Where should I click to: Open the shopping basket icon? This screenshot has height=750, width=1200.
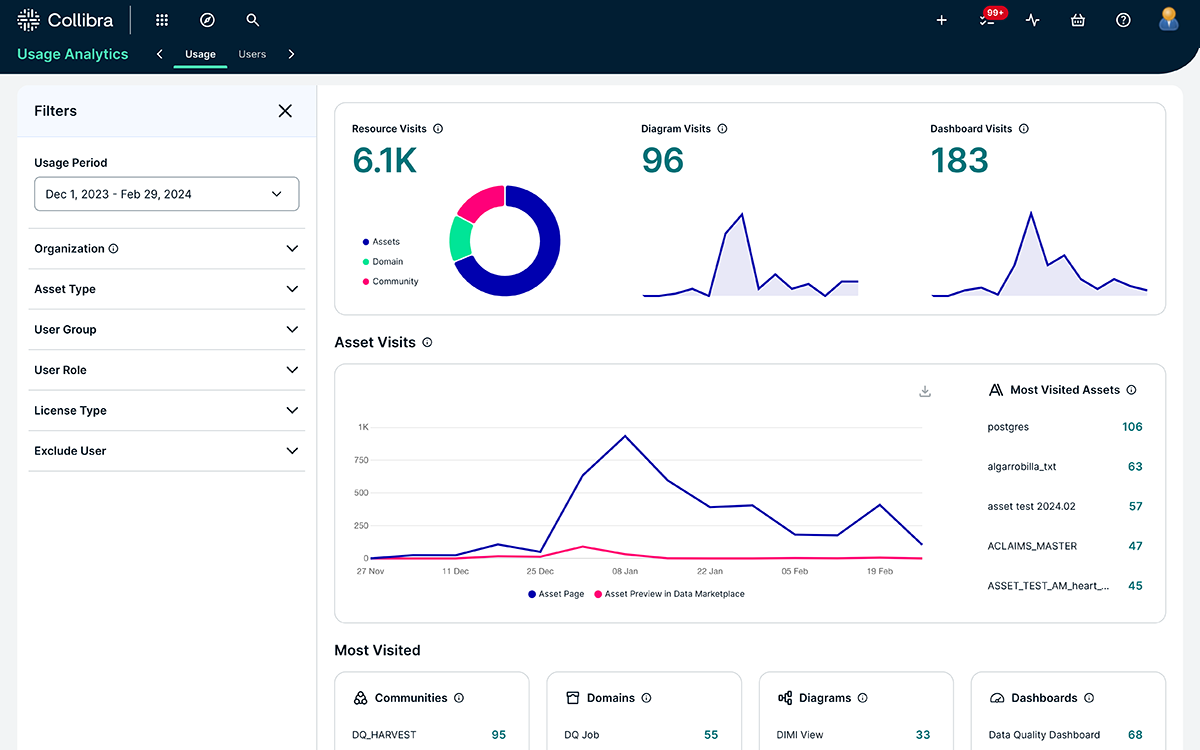point(1078,20)
